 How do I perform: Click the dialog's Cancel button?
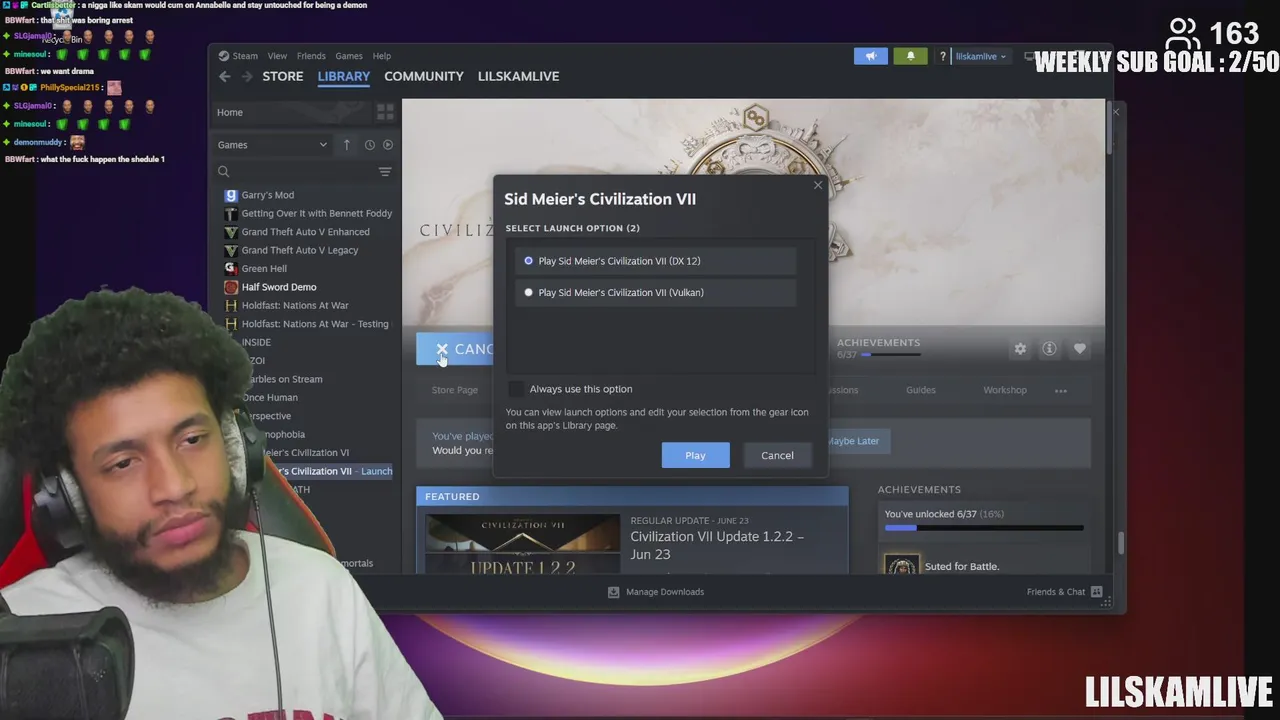tap(777, 455)
